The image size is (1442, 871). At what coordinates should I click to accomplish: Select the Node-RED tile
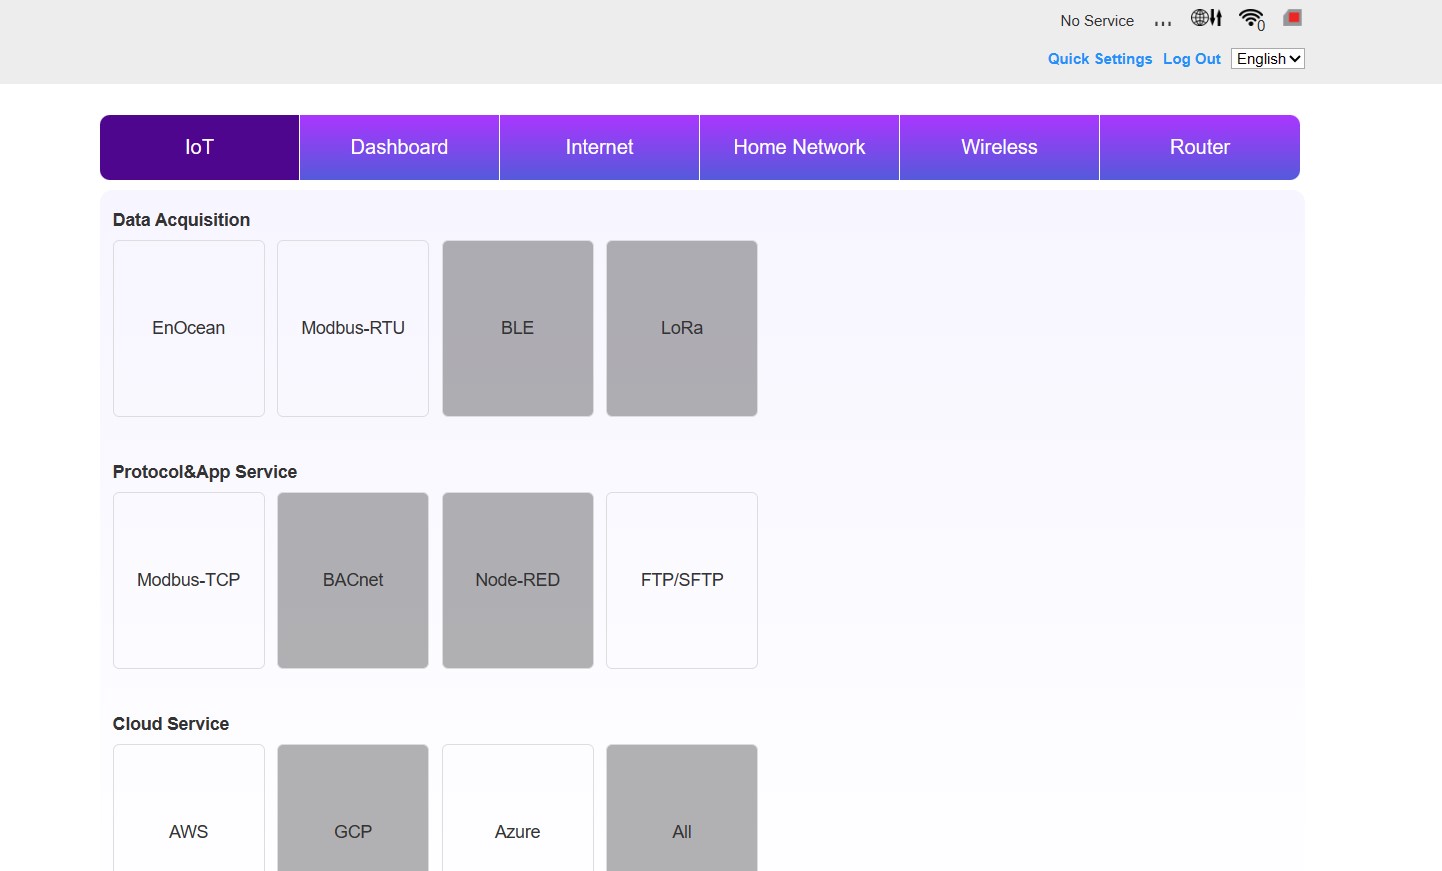[x=517, y=580]
